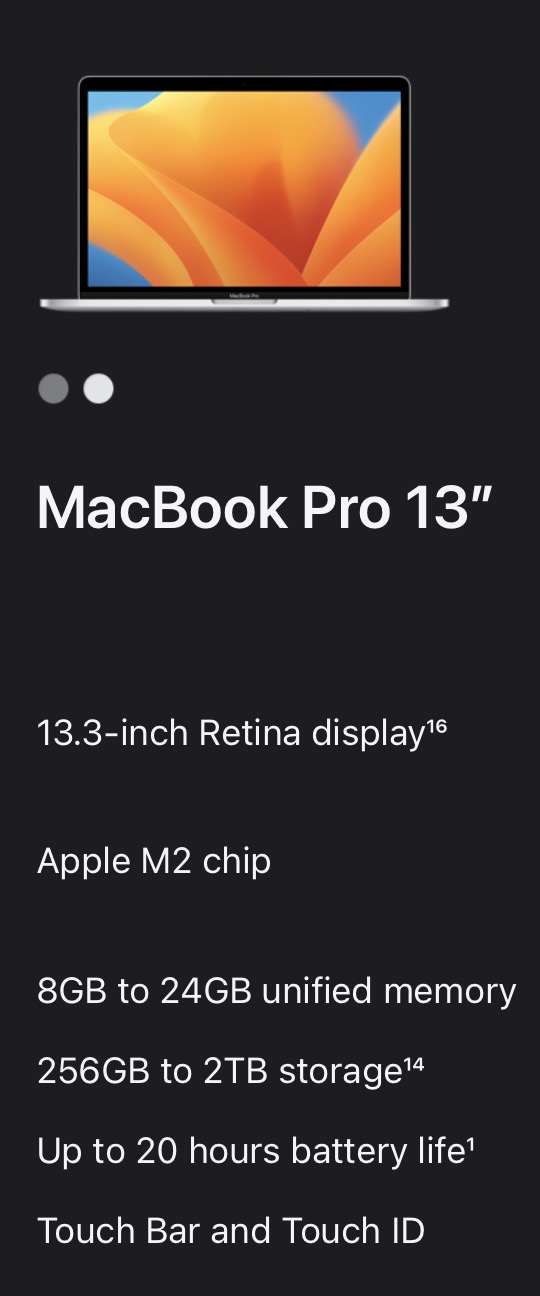Image resolution: width=540 pixels, height=1296 pixels.
Task: Open footnote 14 beside storage spec
Action: click(x=414, y=1063)
